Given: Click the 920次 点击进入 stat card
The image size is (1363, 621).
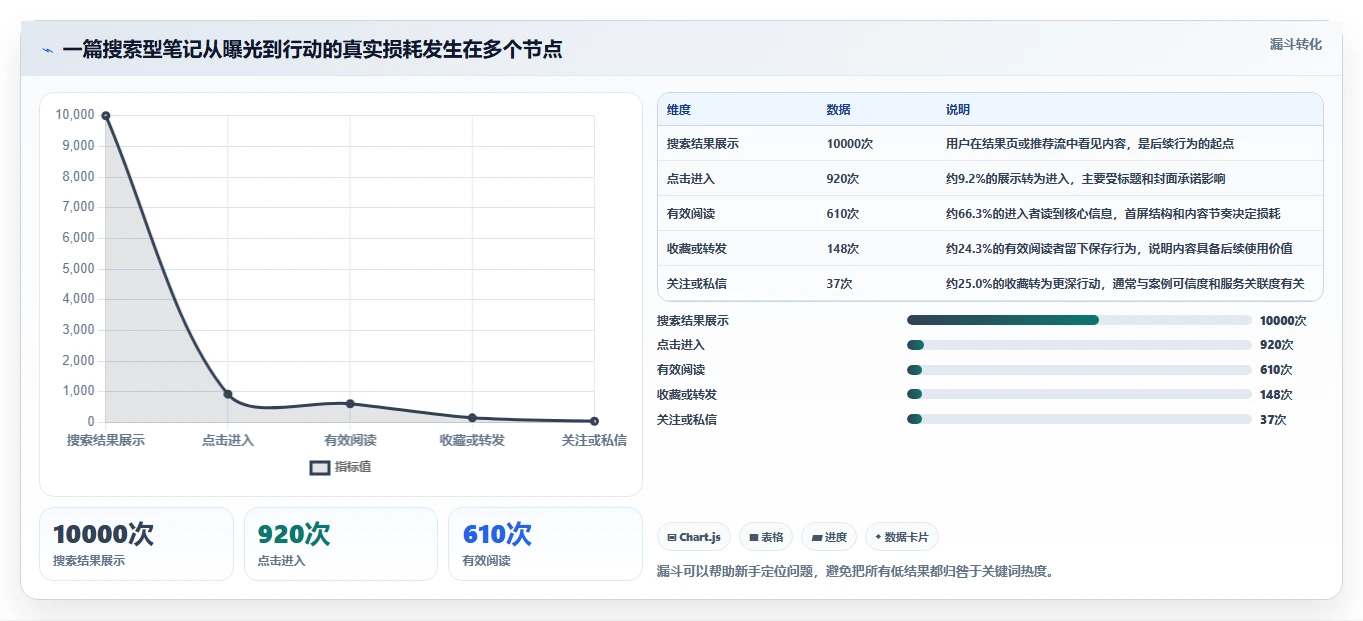Looking at the screenshot, I should click(x=341, y=544).
